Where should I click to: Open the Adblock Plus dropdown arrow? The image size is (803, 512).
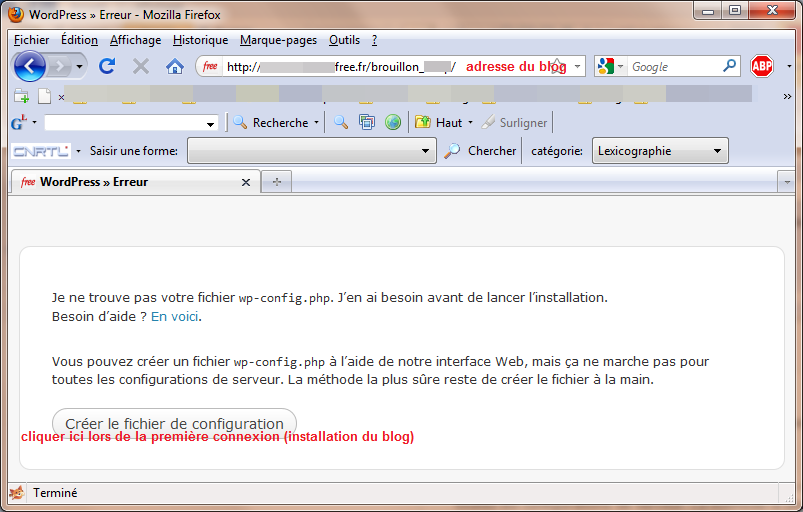pos(789,67)
